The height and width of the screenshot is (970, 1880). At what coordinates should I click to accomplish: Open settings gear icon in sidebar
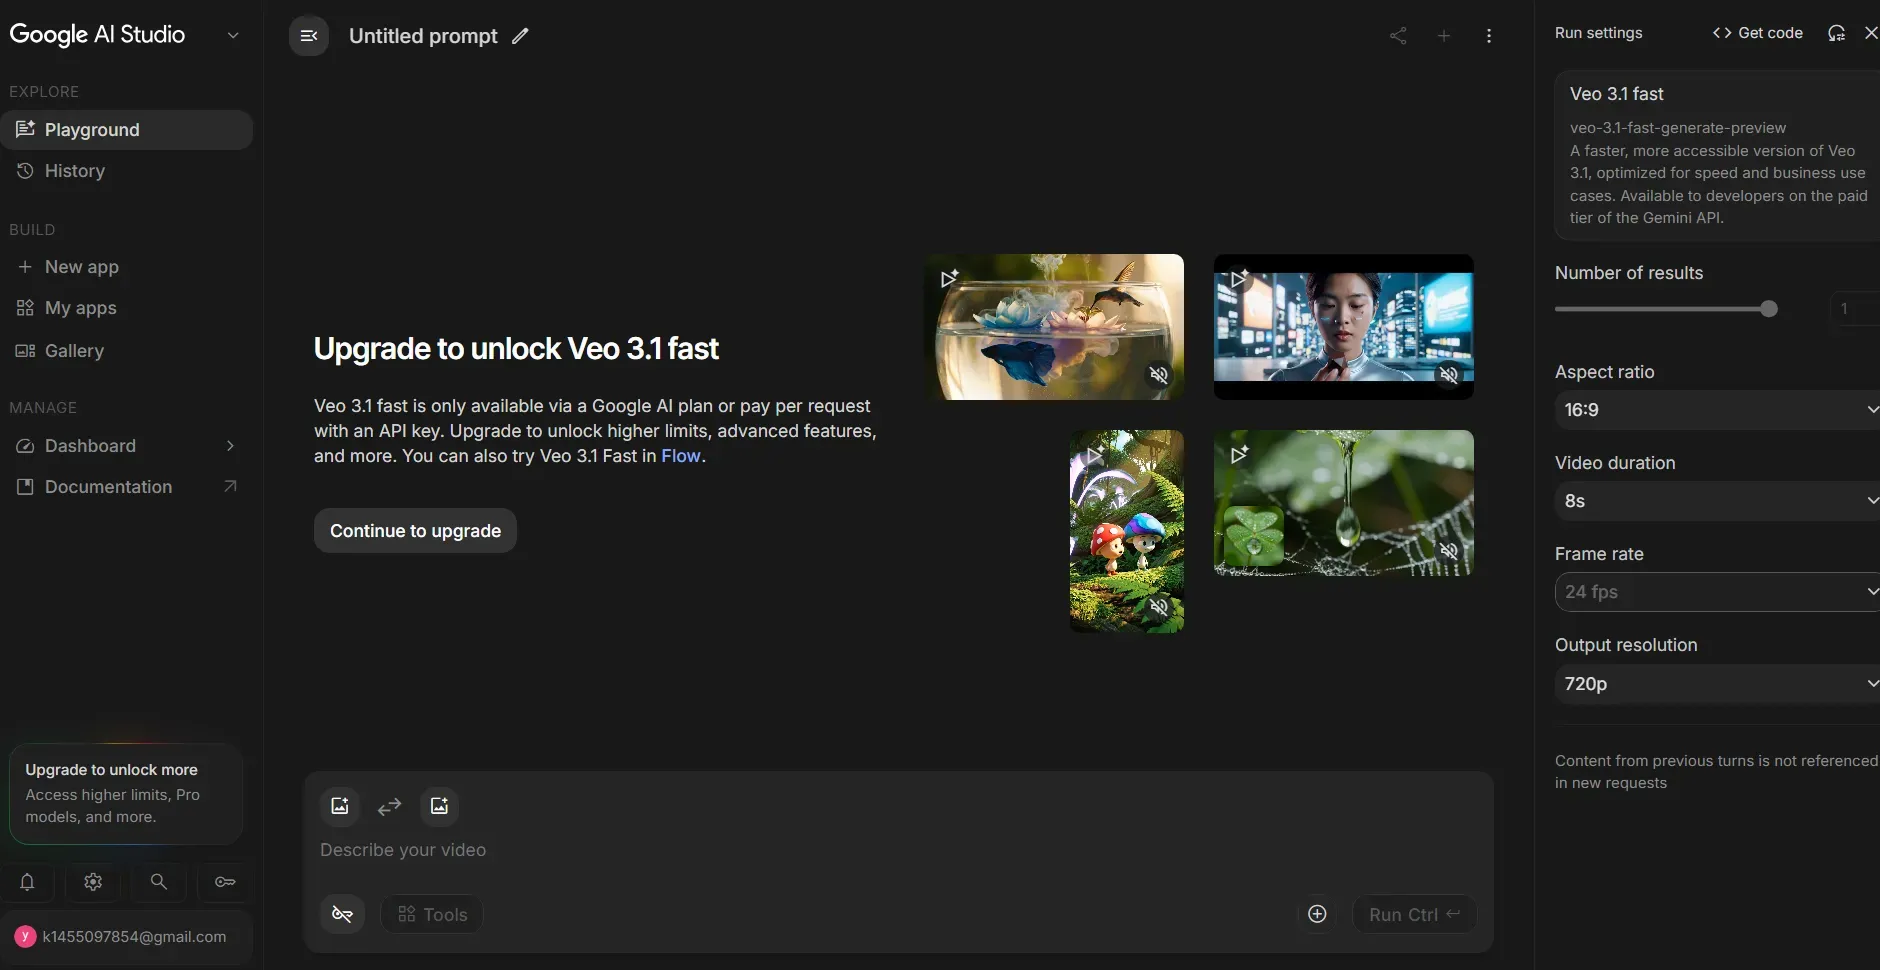tap(93, 882)
